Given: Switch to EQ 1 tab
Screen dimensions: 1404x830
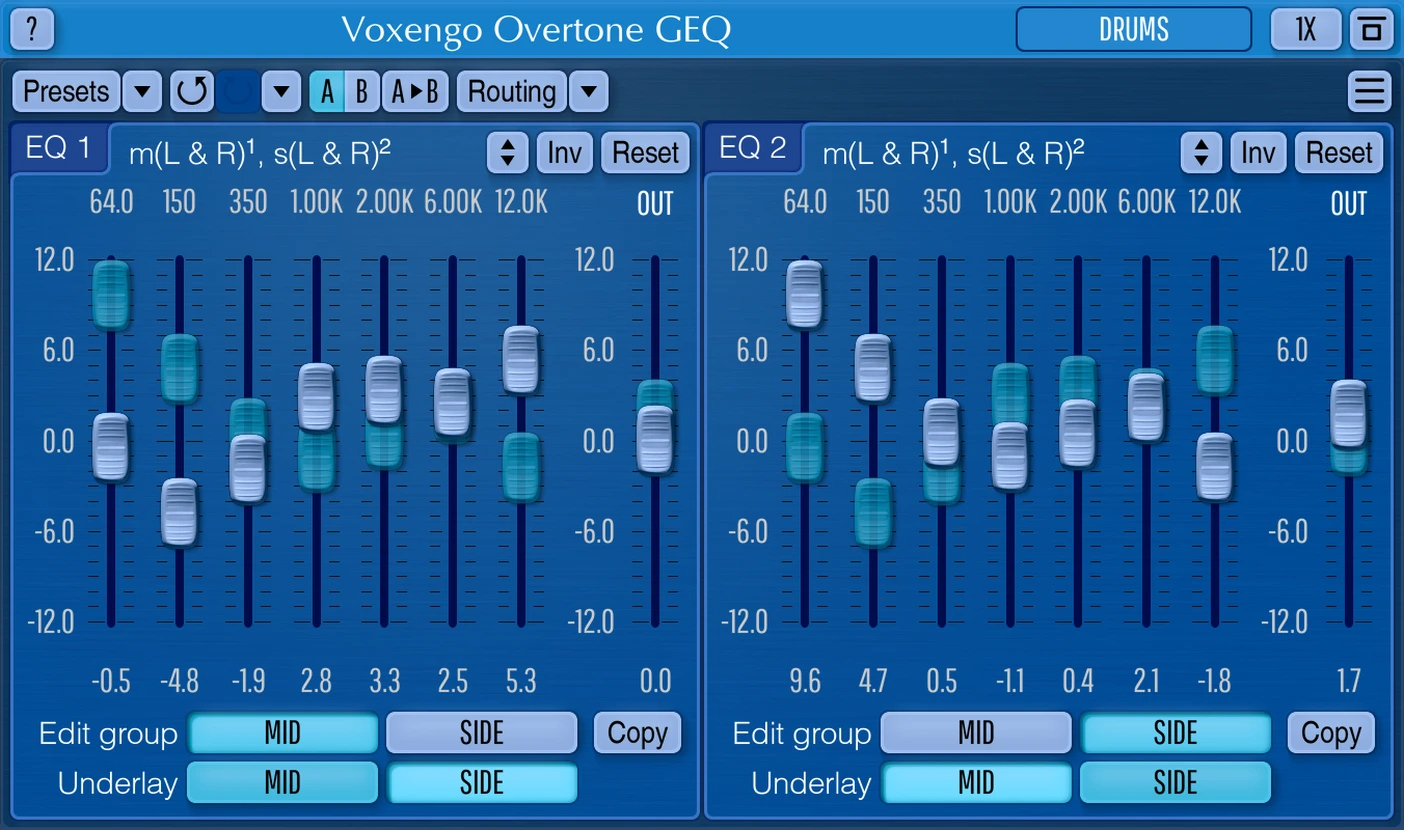Looking at the screenshot, I should click(58, 149).
